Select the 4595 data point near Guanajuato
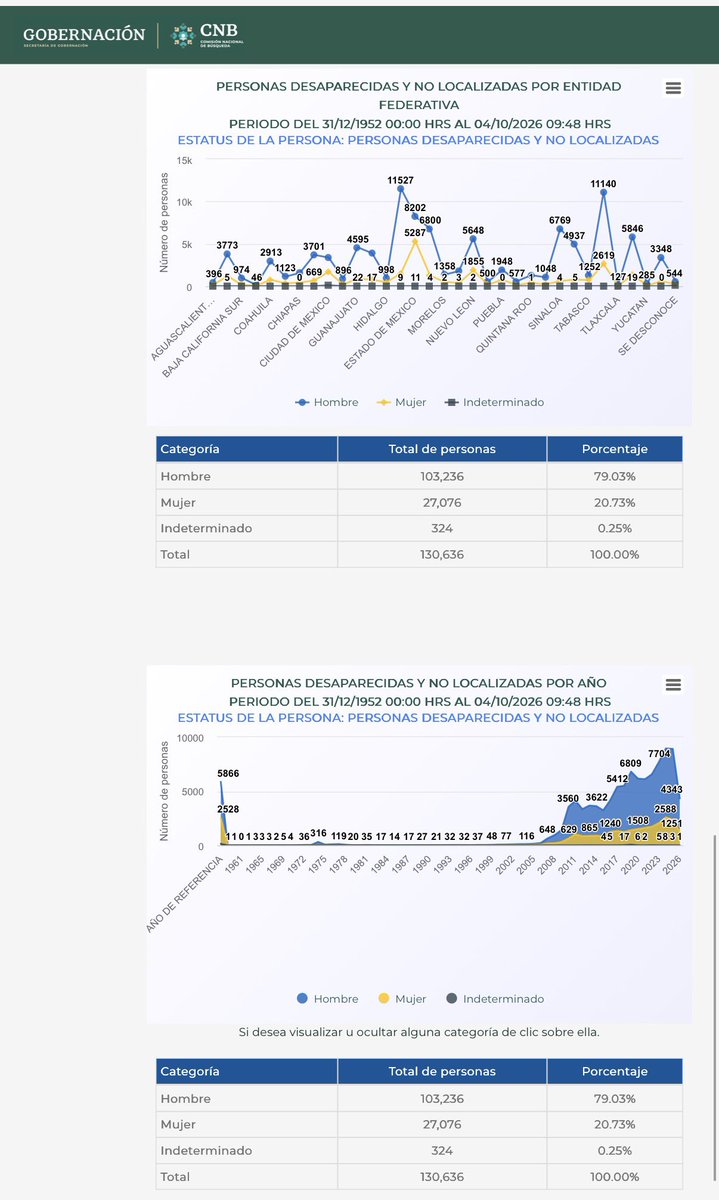This screenshot has width=719, height=1200. tap(357, 247)
